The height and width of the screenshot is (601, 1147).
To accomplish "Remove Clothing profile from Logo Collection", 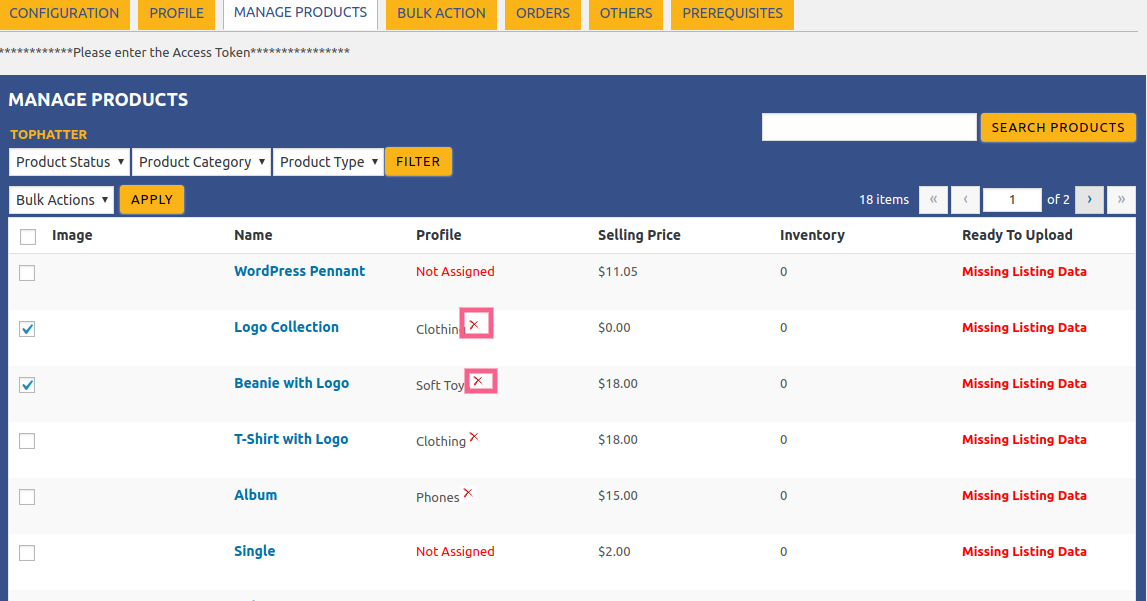I will (474, 325).
